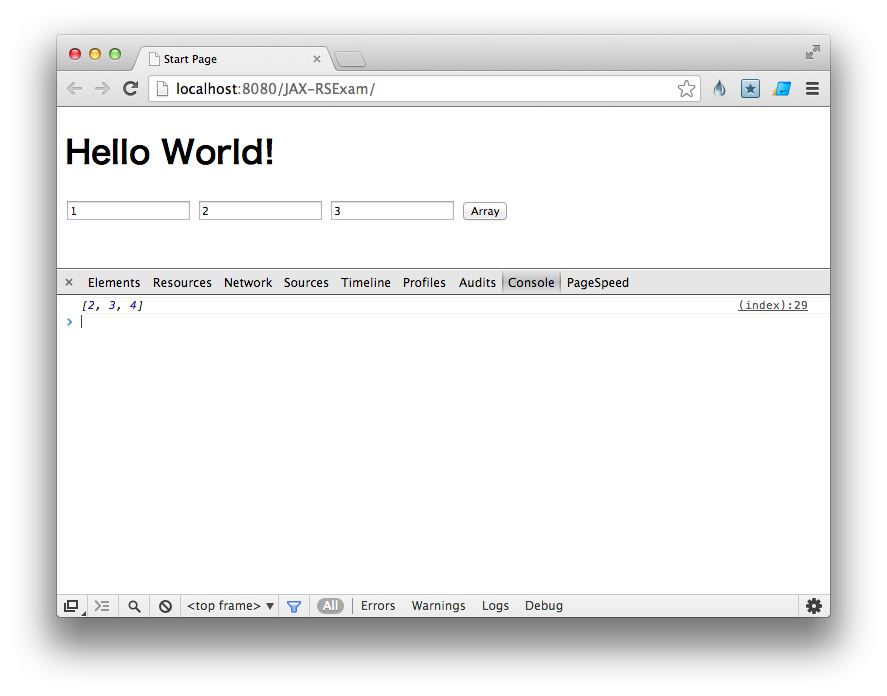Screen dimensions: 887x696
Task: Close the DevTools panel with the X
Action: pyautogui.click(x=69, y=283)
